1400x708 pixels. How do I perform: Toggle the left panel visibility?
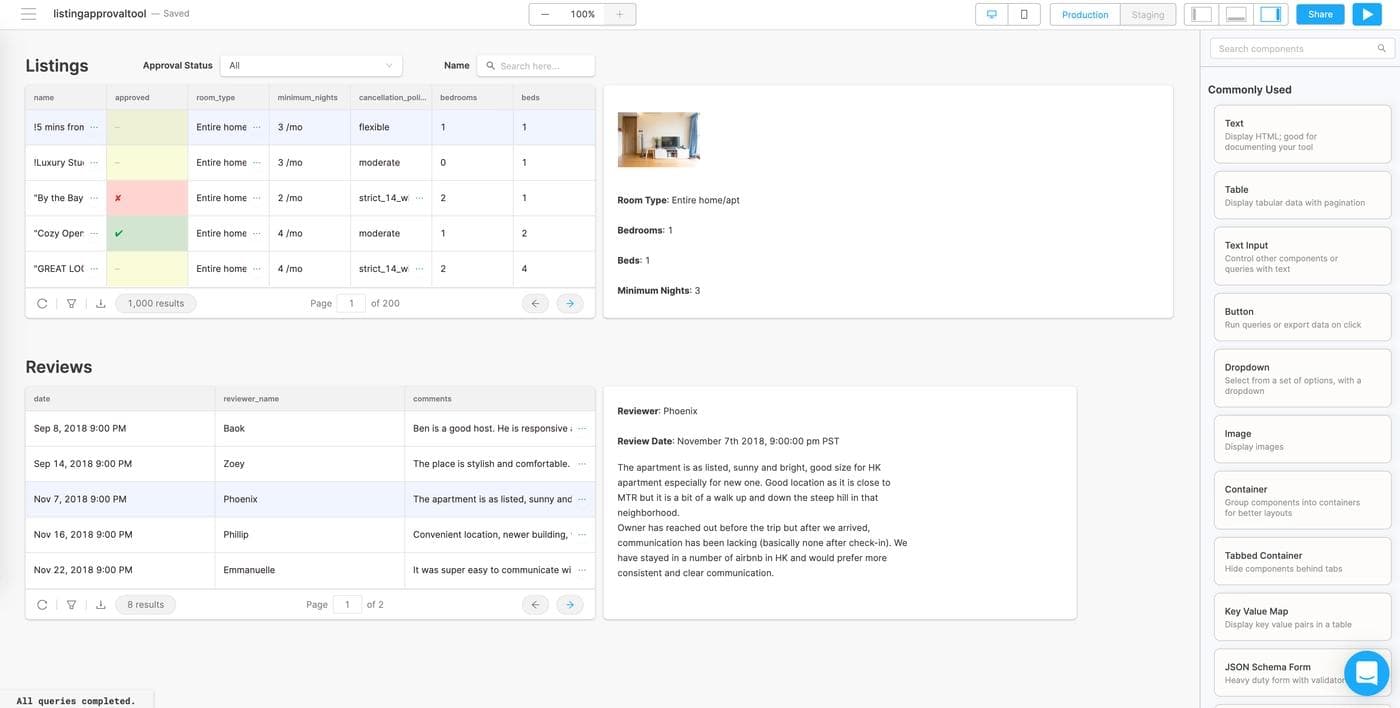(1202, 14)
